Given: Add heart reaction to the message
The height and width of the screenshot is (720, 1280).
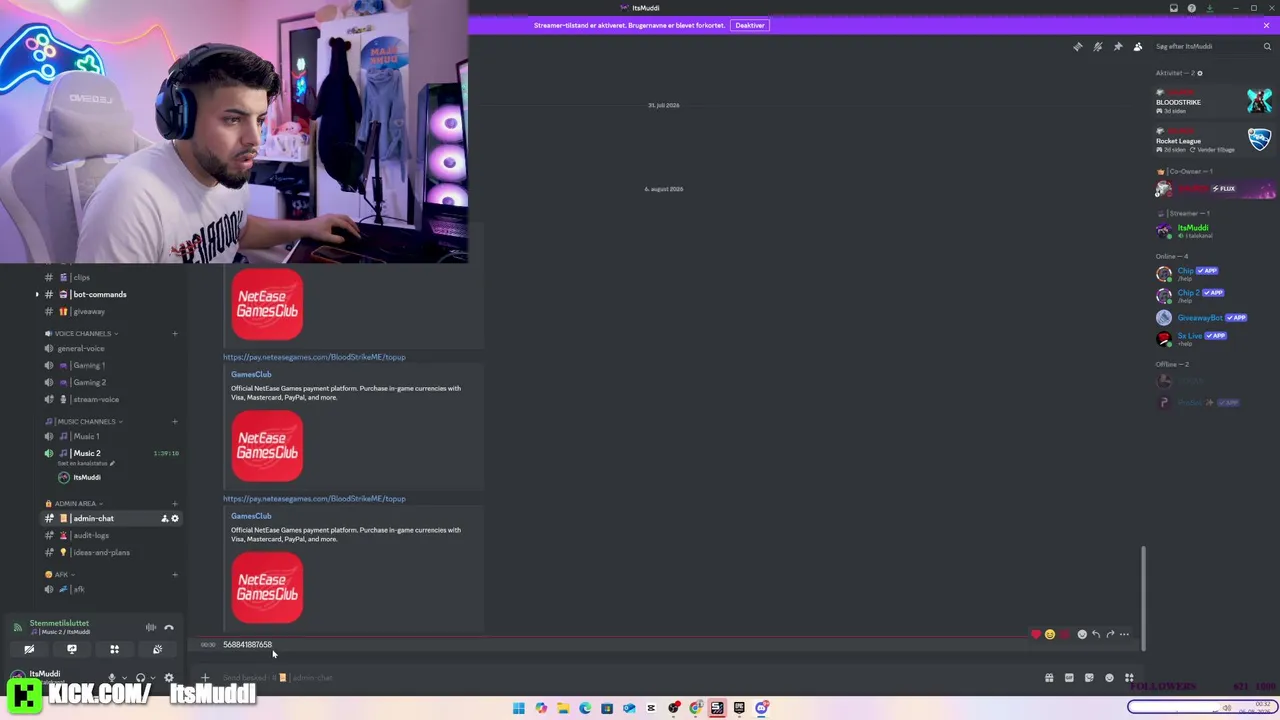Looking at the screenshot, I should coord(1036,634).
